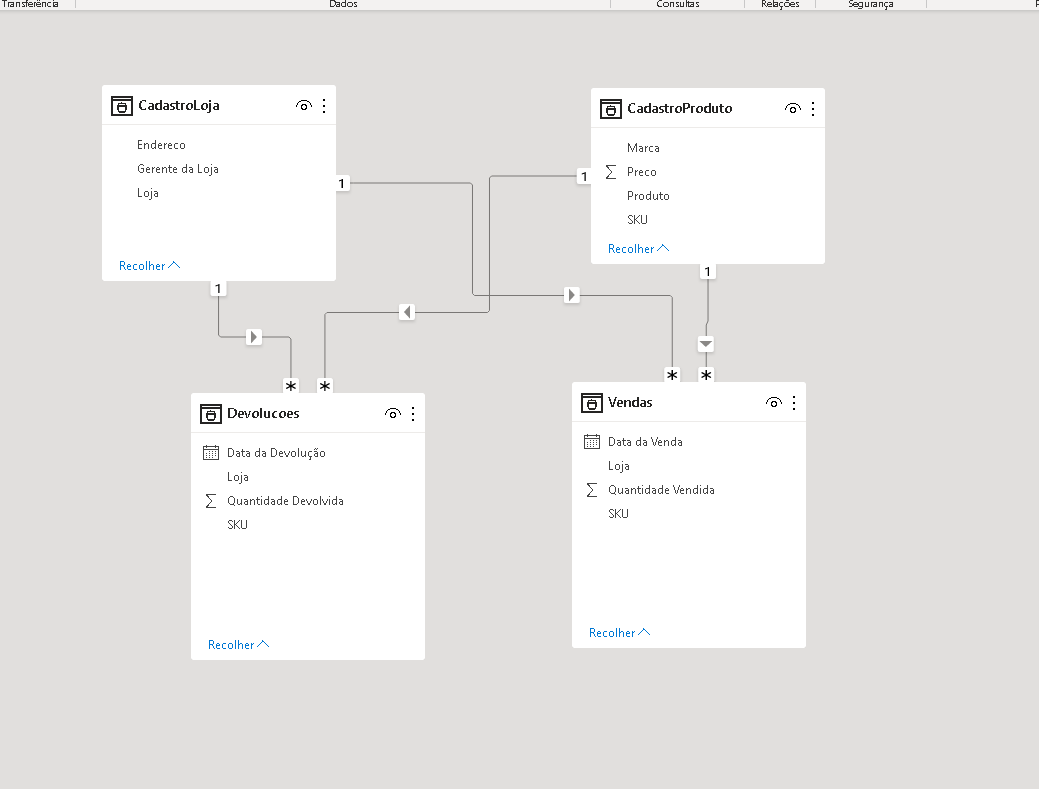Screen dimensions: 1039x789
Task: Open more options menu on Devolucoes table
Action: click(413, 413)
